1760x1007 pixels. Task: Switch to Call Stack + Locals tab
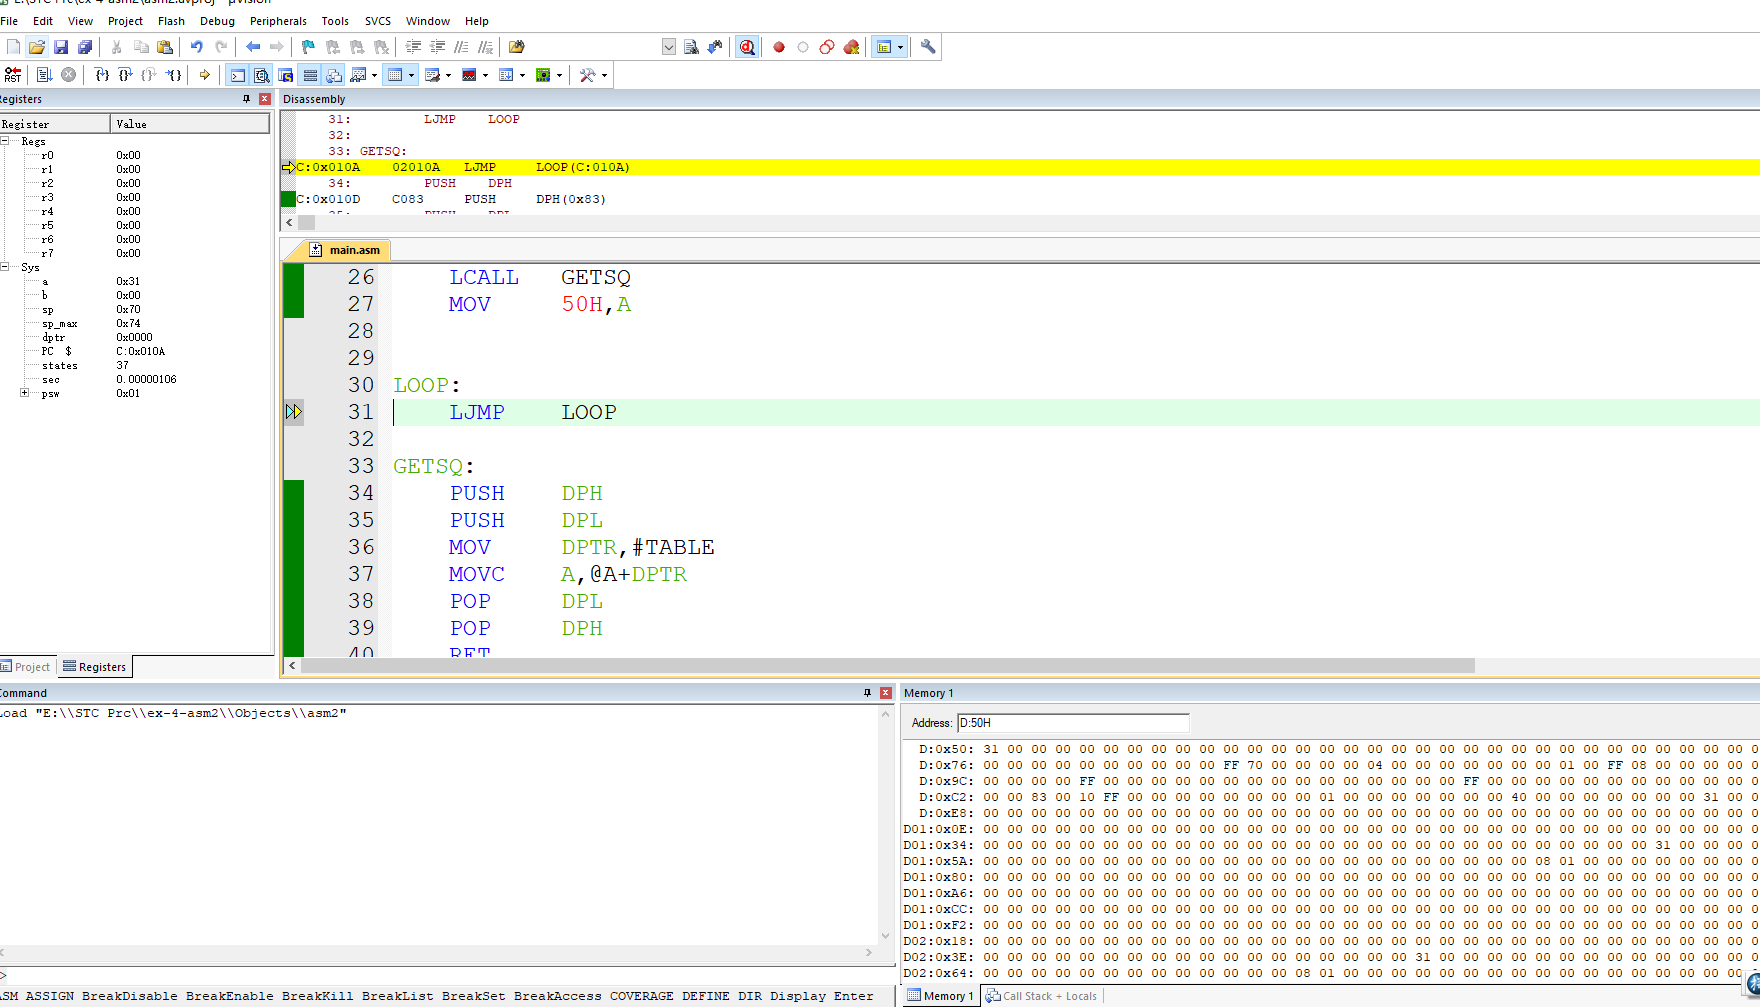pos(1041,996)
